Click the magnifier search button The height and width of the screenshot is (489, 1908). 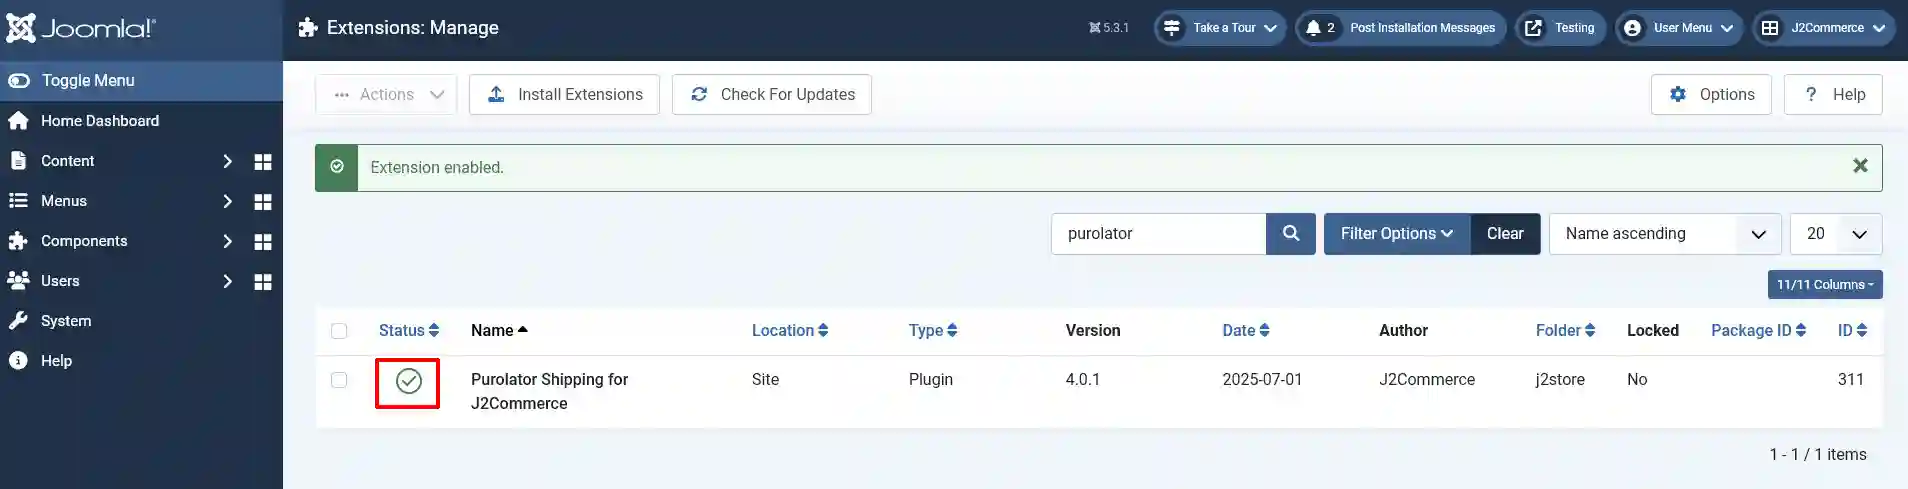coord(1291,234)
